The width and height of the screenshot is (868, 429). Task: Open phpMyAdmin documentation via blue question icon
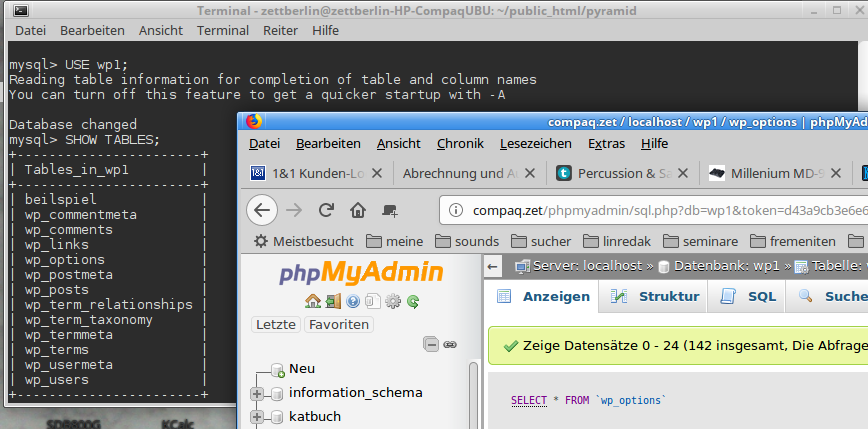(352, 300)
